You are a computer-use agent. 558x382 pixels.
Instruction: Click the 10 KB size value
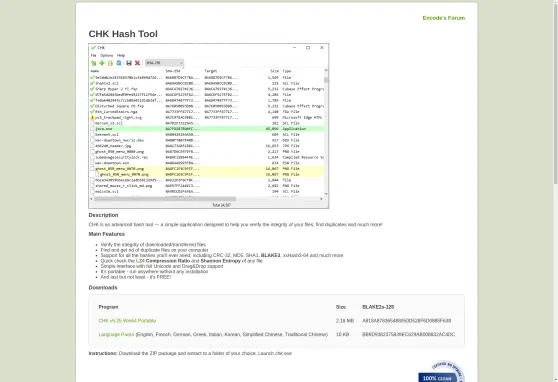point(342,334)
